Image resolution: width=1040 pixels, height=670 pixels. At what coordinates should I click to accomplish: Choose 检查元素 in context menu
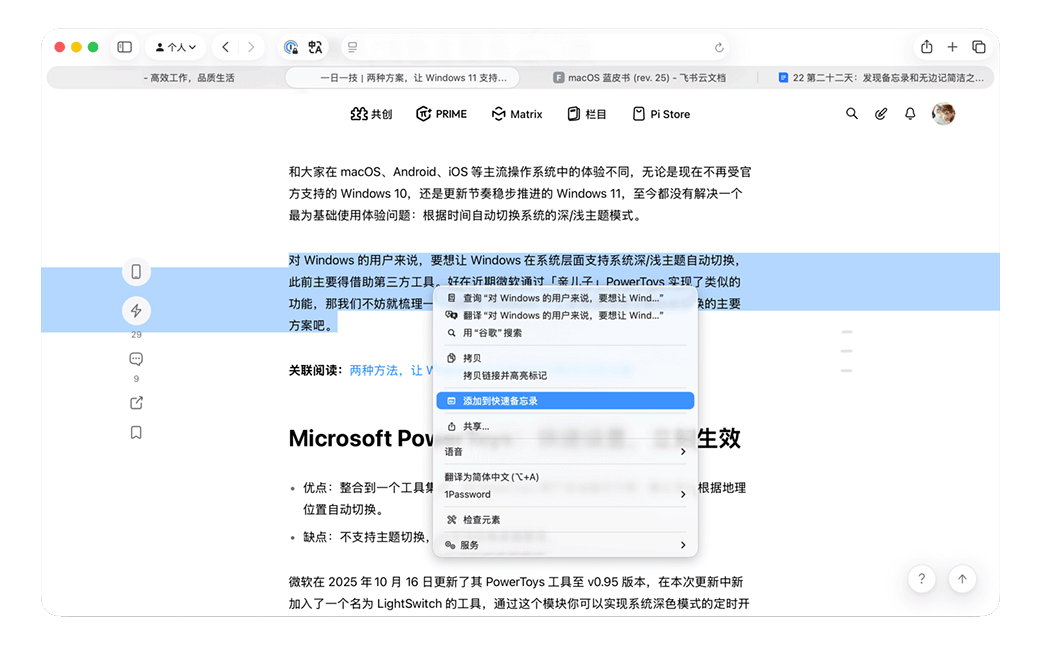(x=565, y=519)
